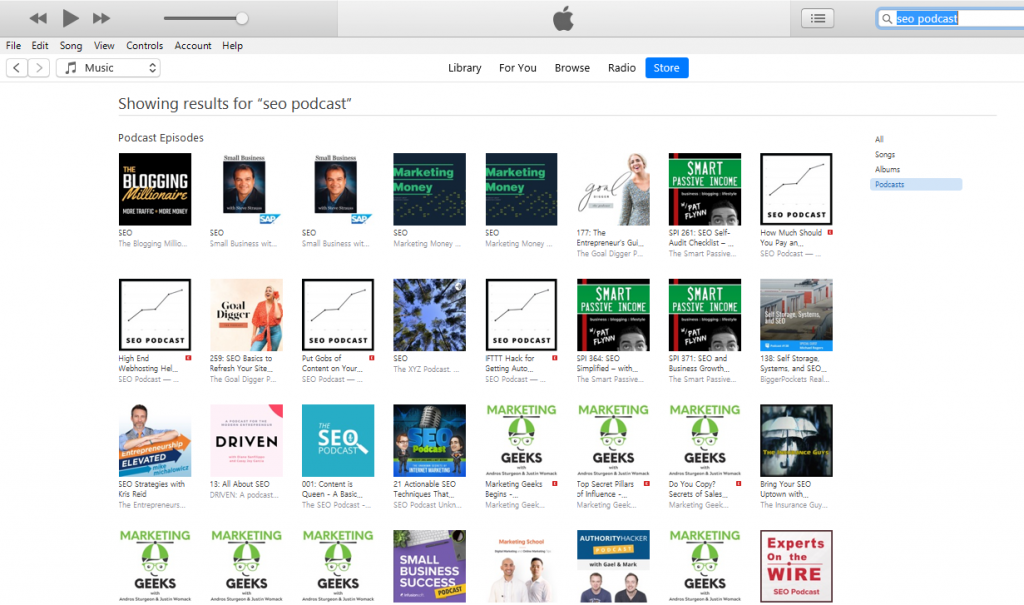Open Small Business Success podcast artwork

[x=429, y=566]
